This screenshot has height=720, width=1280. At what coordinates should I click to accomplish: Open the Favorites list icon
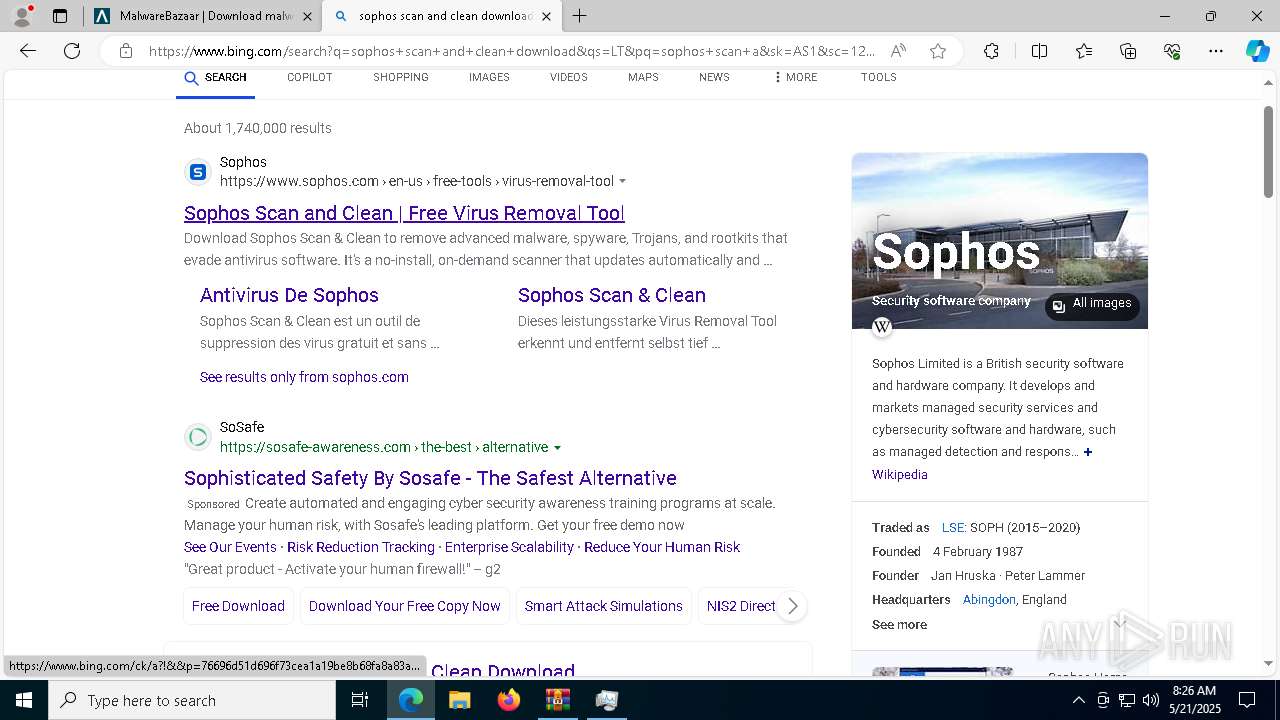coord(1084,51)
